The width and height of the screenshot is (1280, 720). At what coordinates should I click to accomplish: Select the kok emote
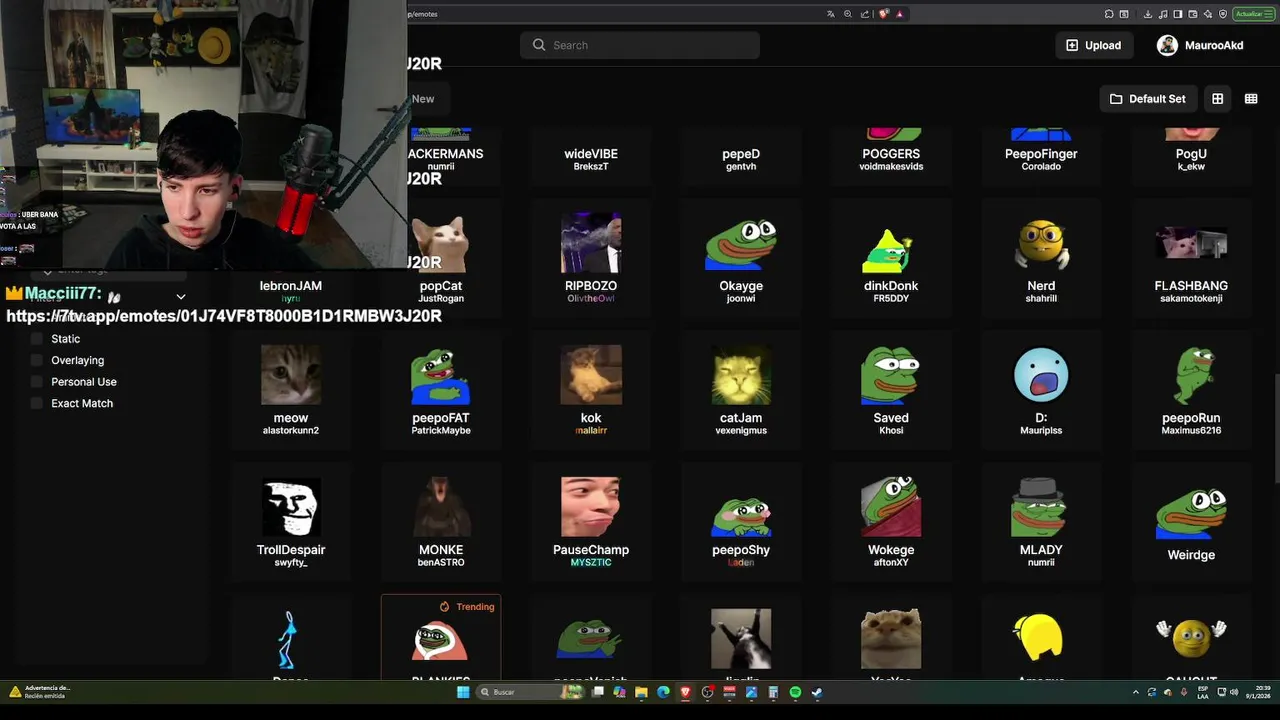tap(591, 389)
